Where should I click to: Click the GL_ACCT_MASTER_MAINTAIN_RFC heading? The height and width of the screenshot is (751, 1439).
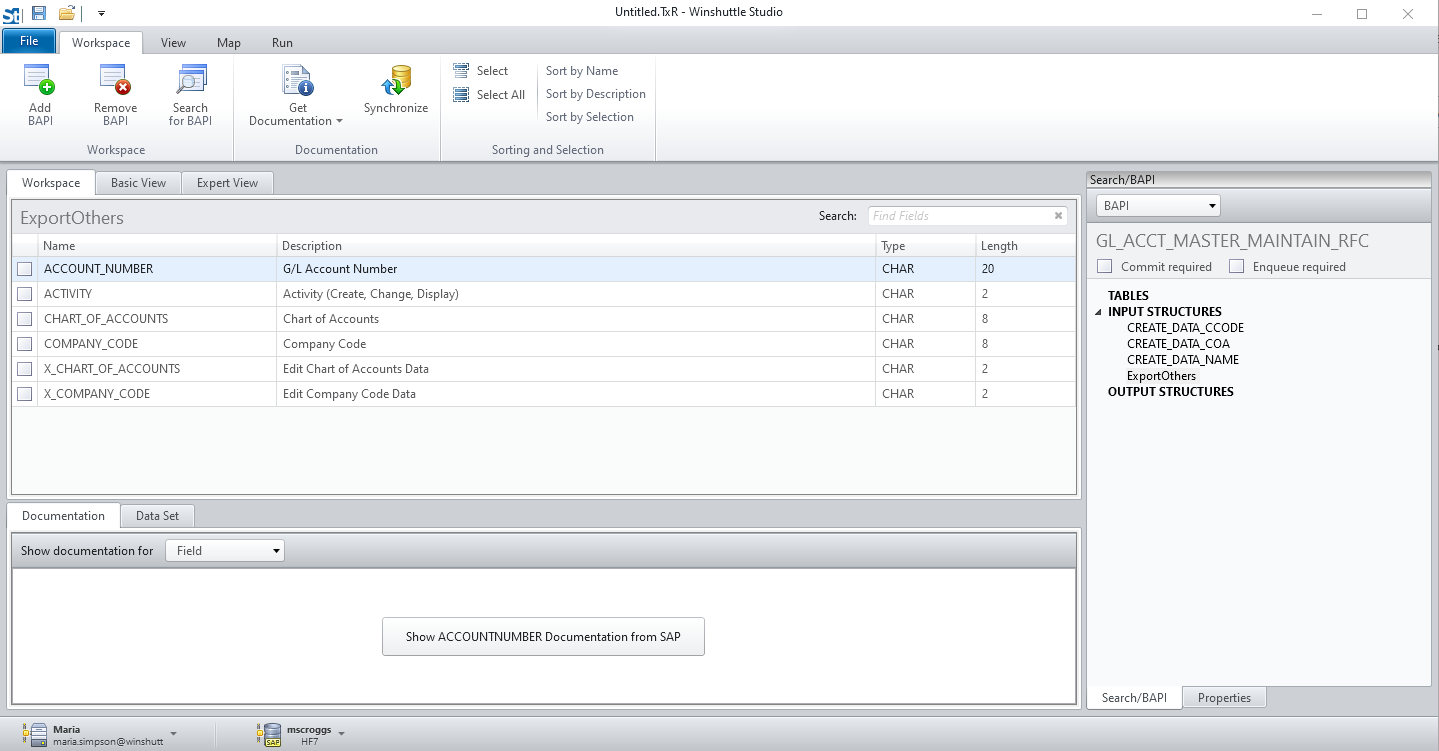pyautogui.click(x=1232, y=241)
